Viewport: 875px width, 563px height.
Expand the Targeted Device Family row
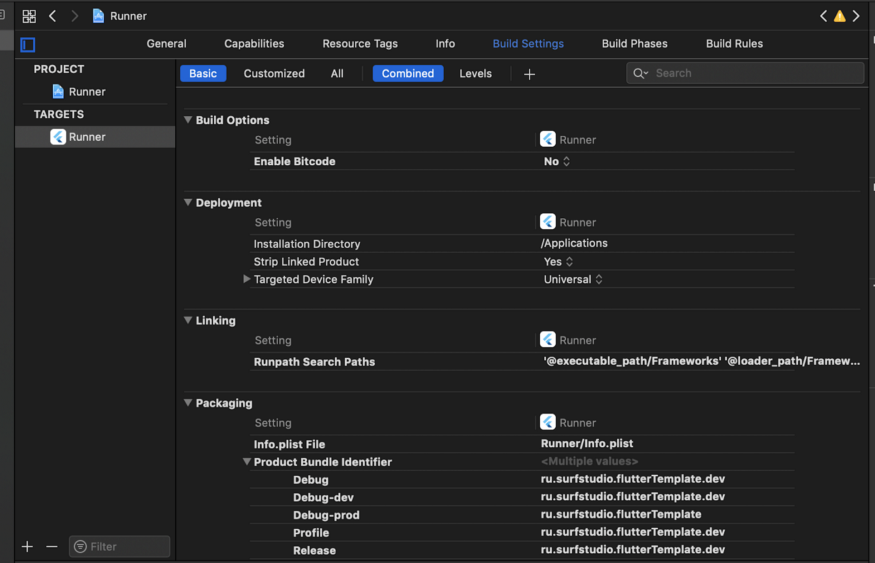tap(247, 280)
